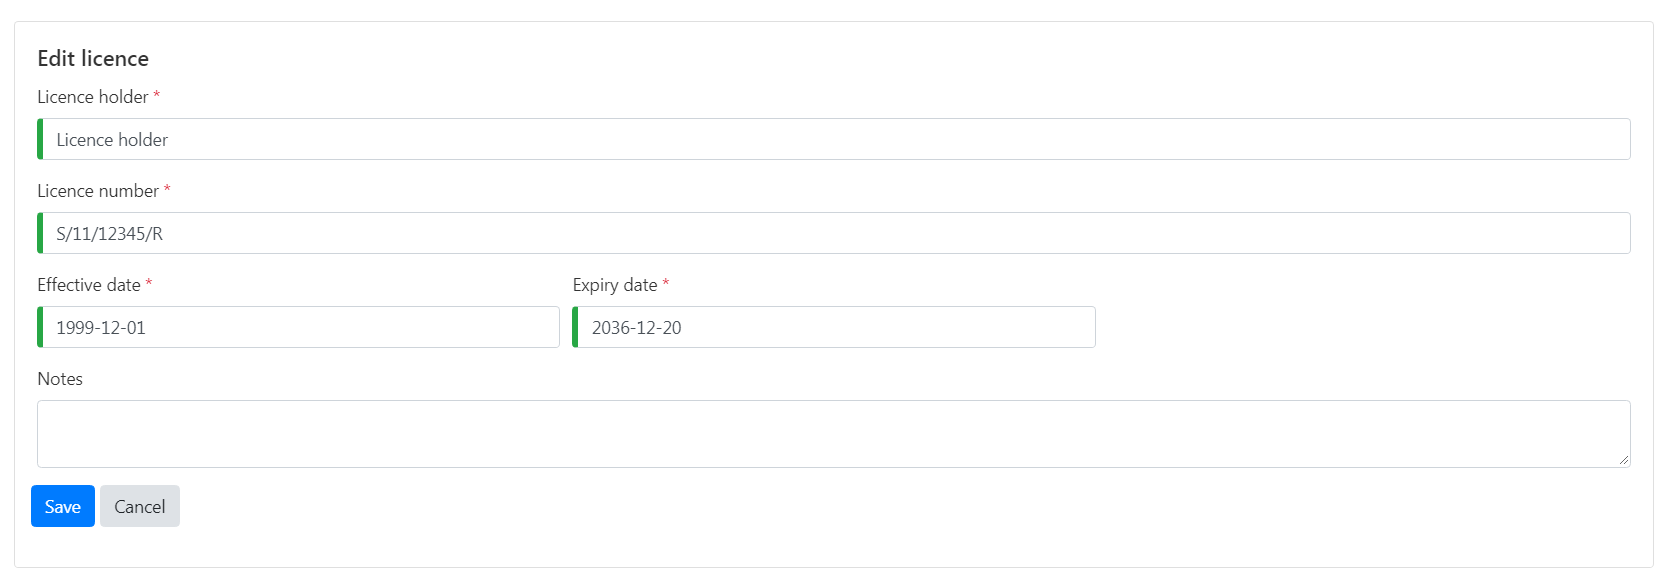Viewport: 1663px width, 578px height.
Task: Click green validation bar on Expiry date field
Action: pyautogui.click(x=575, y=327)
